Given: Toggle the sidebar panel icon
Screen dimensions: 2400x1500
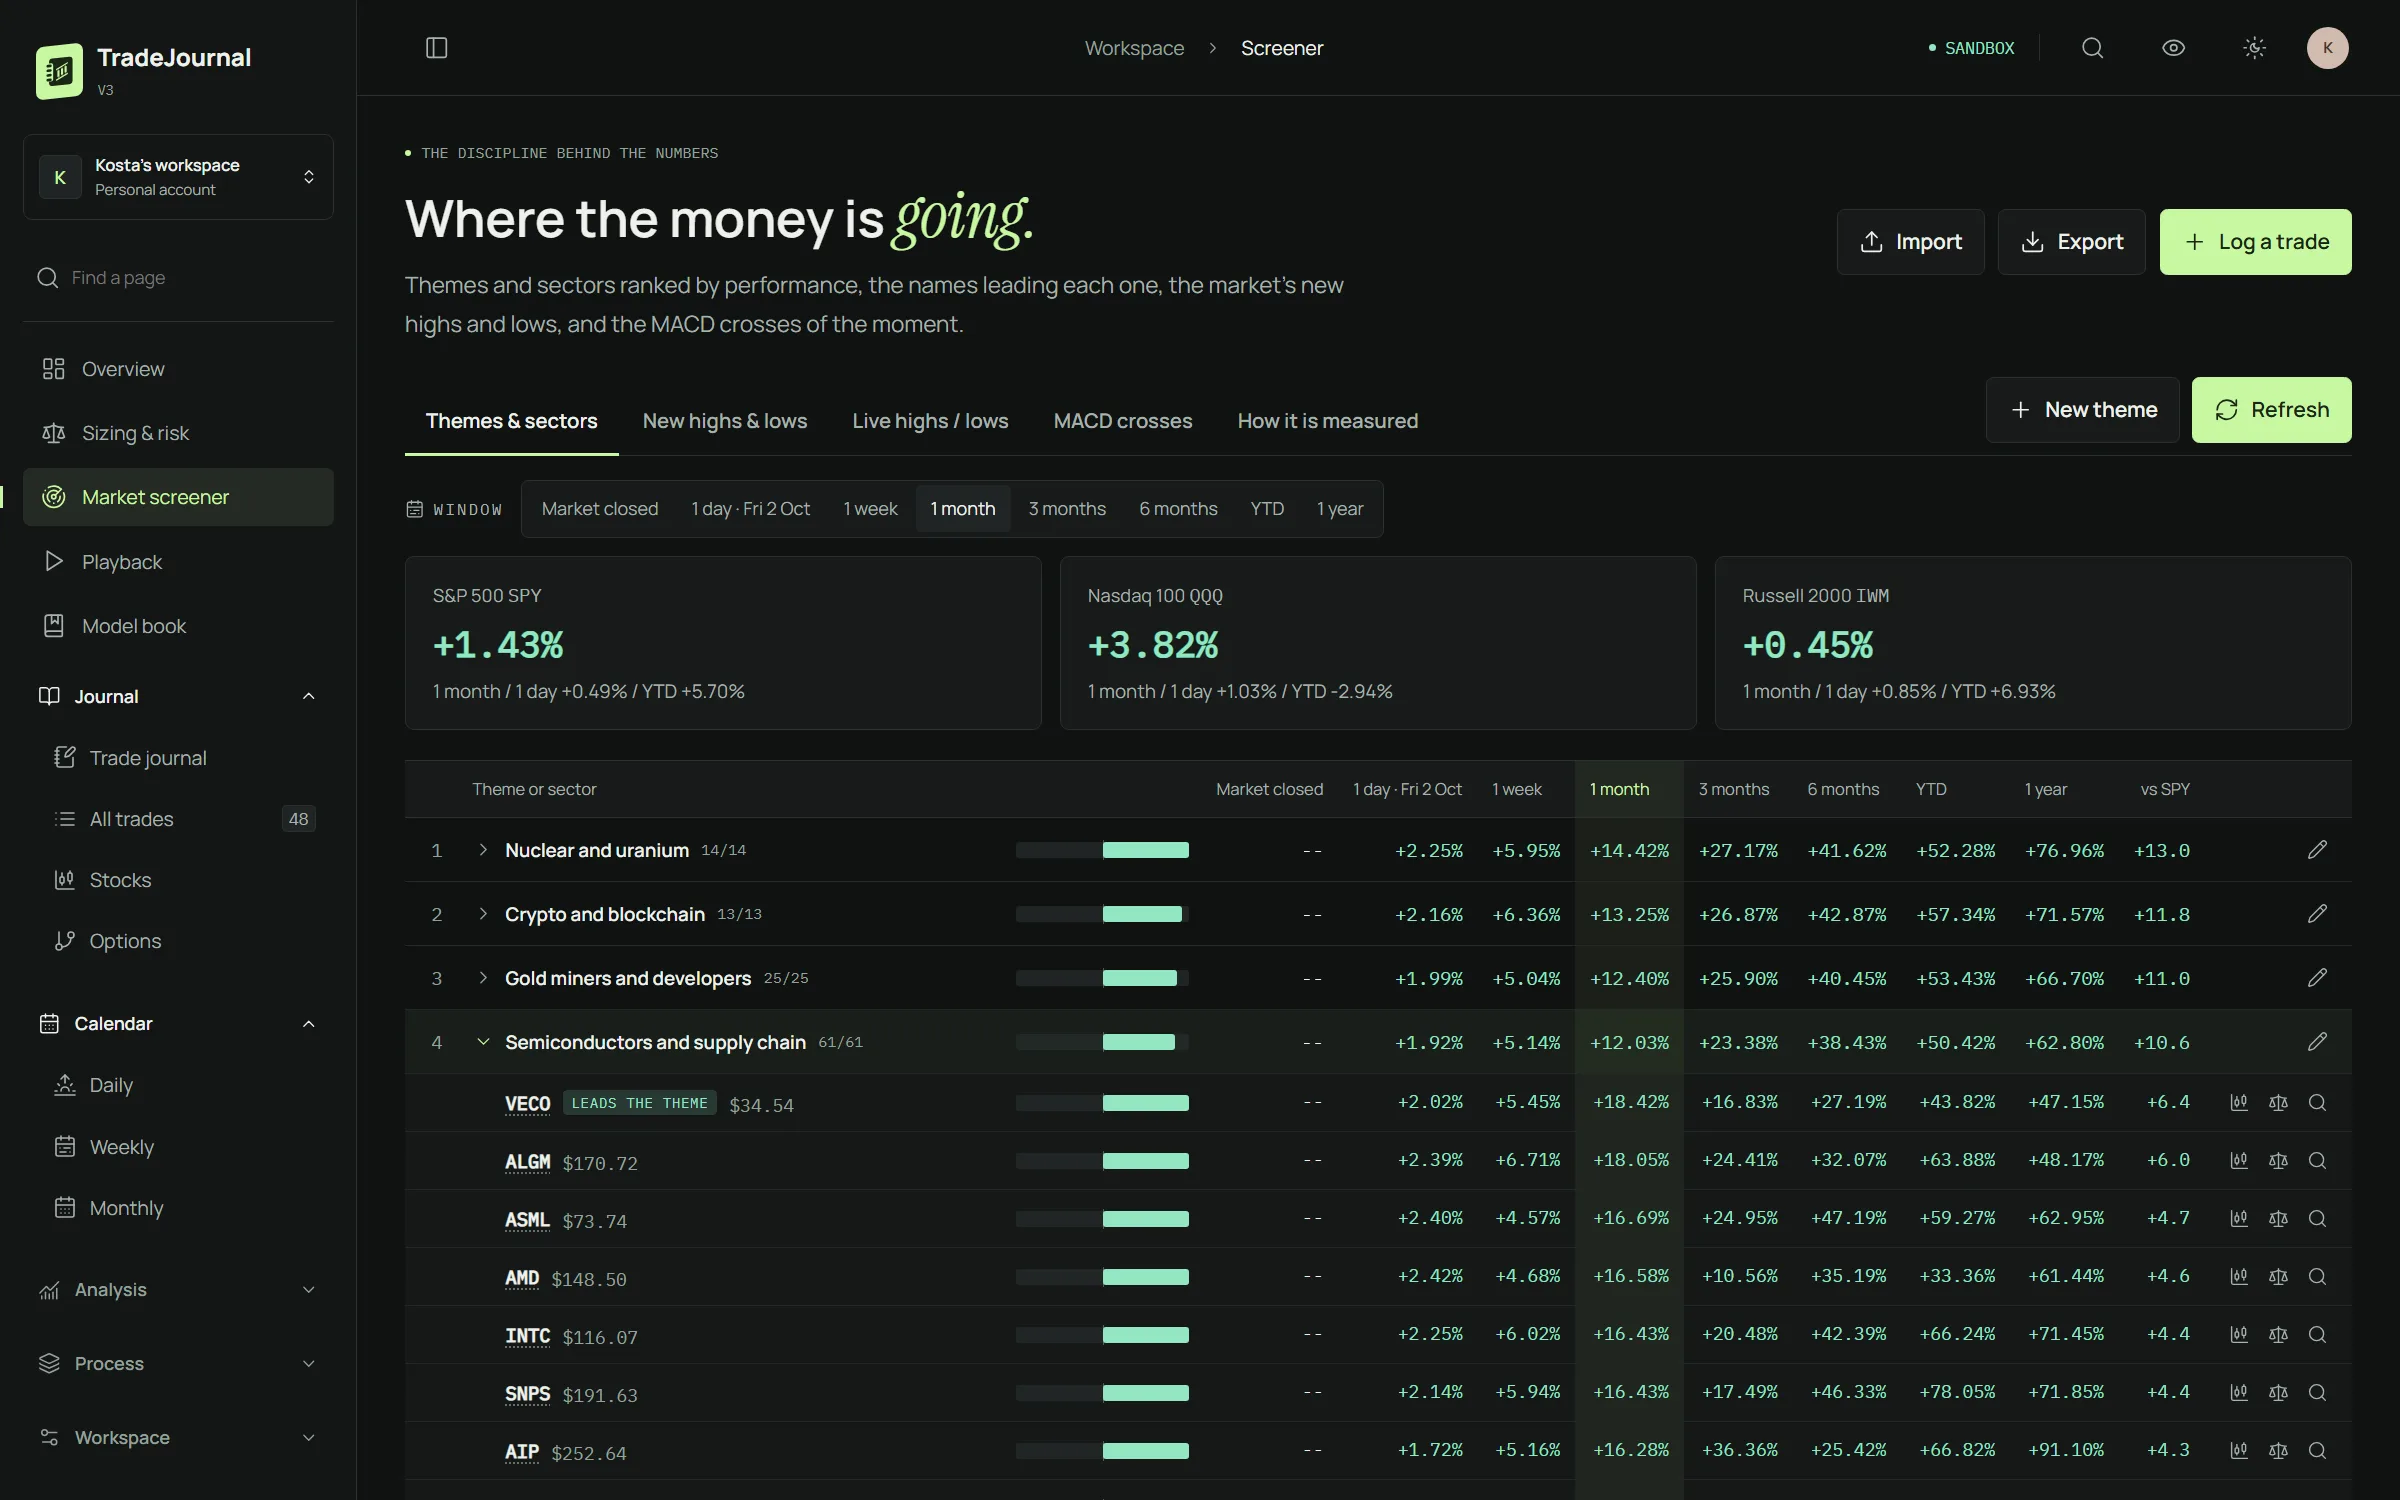Looking at the screenshot, I should pos(436,48).
